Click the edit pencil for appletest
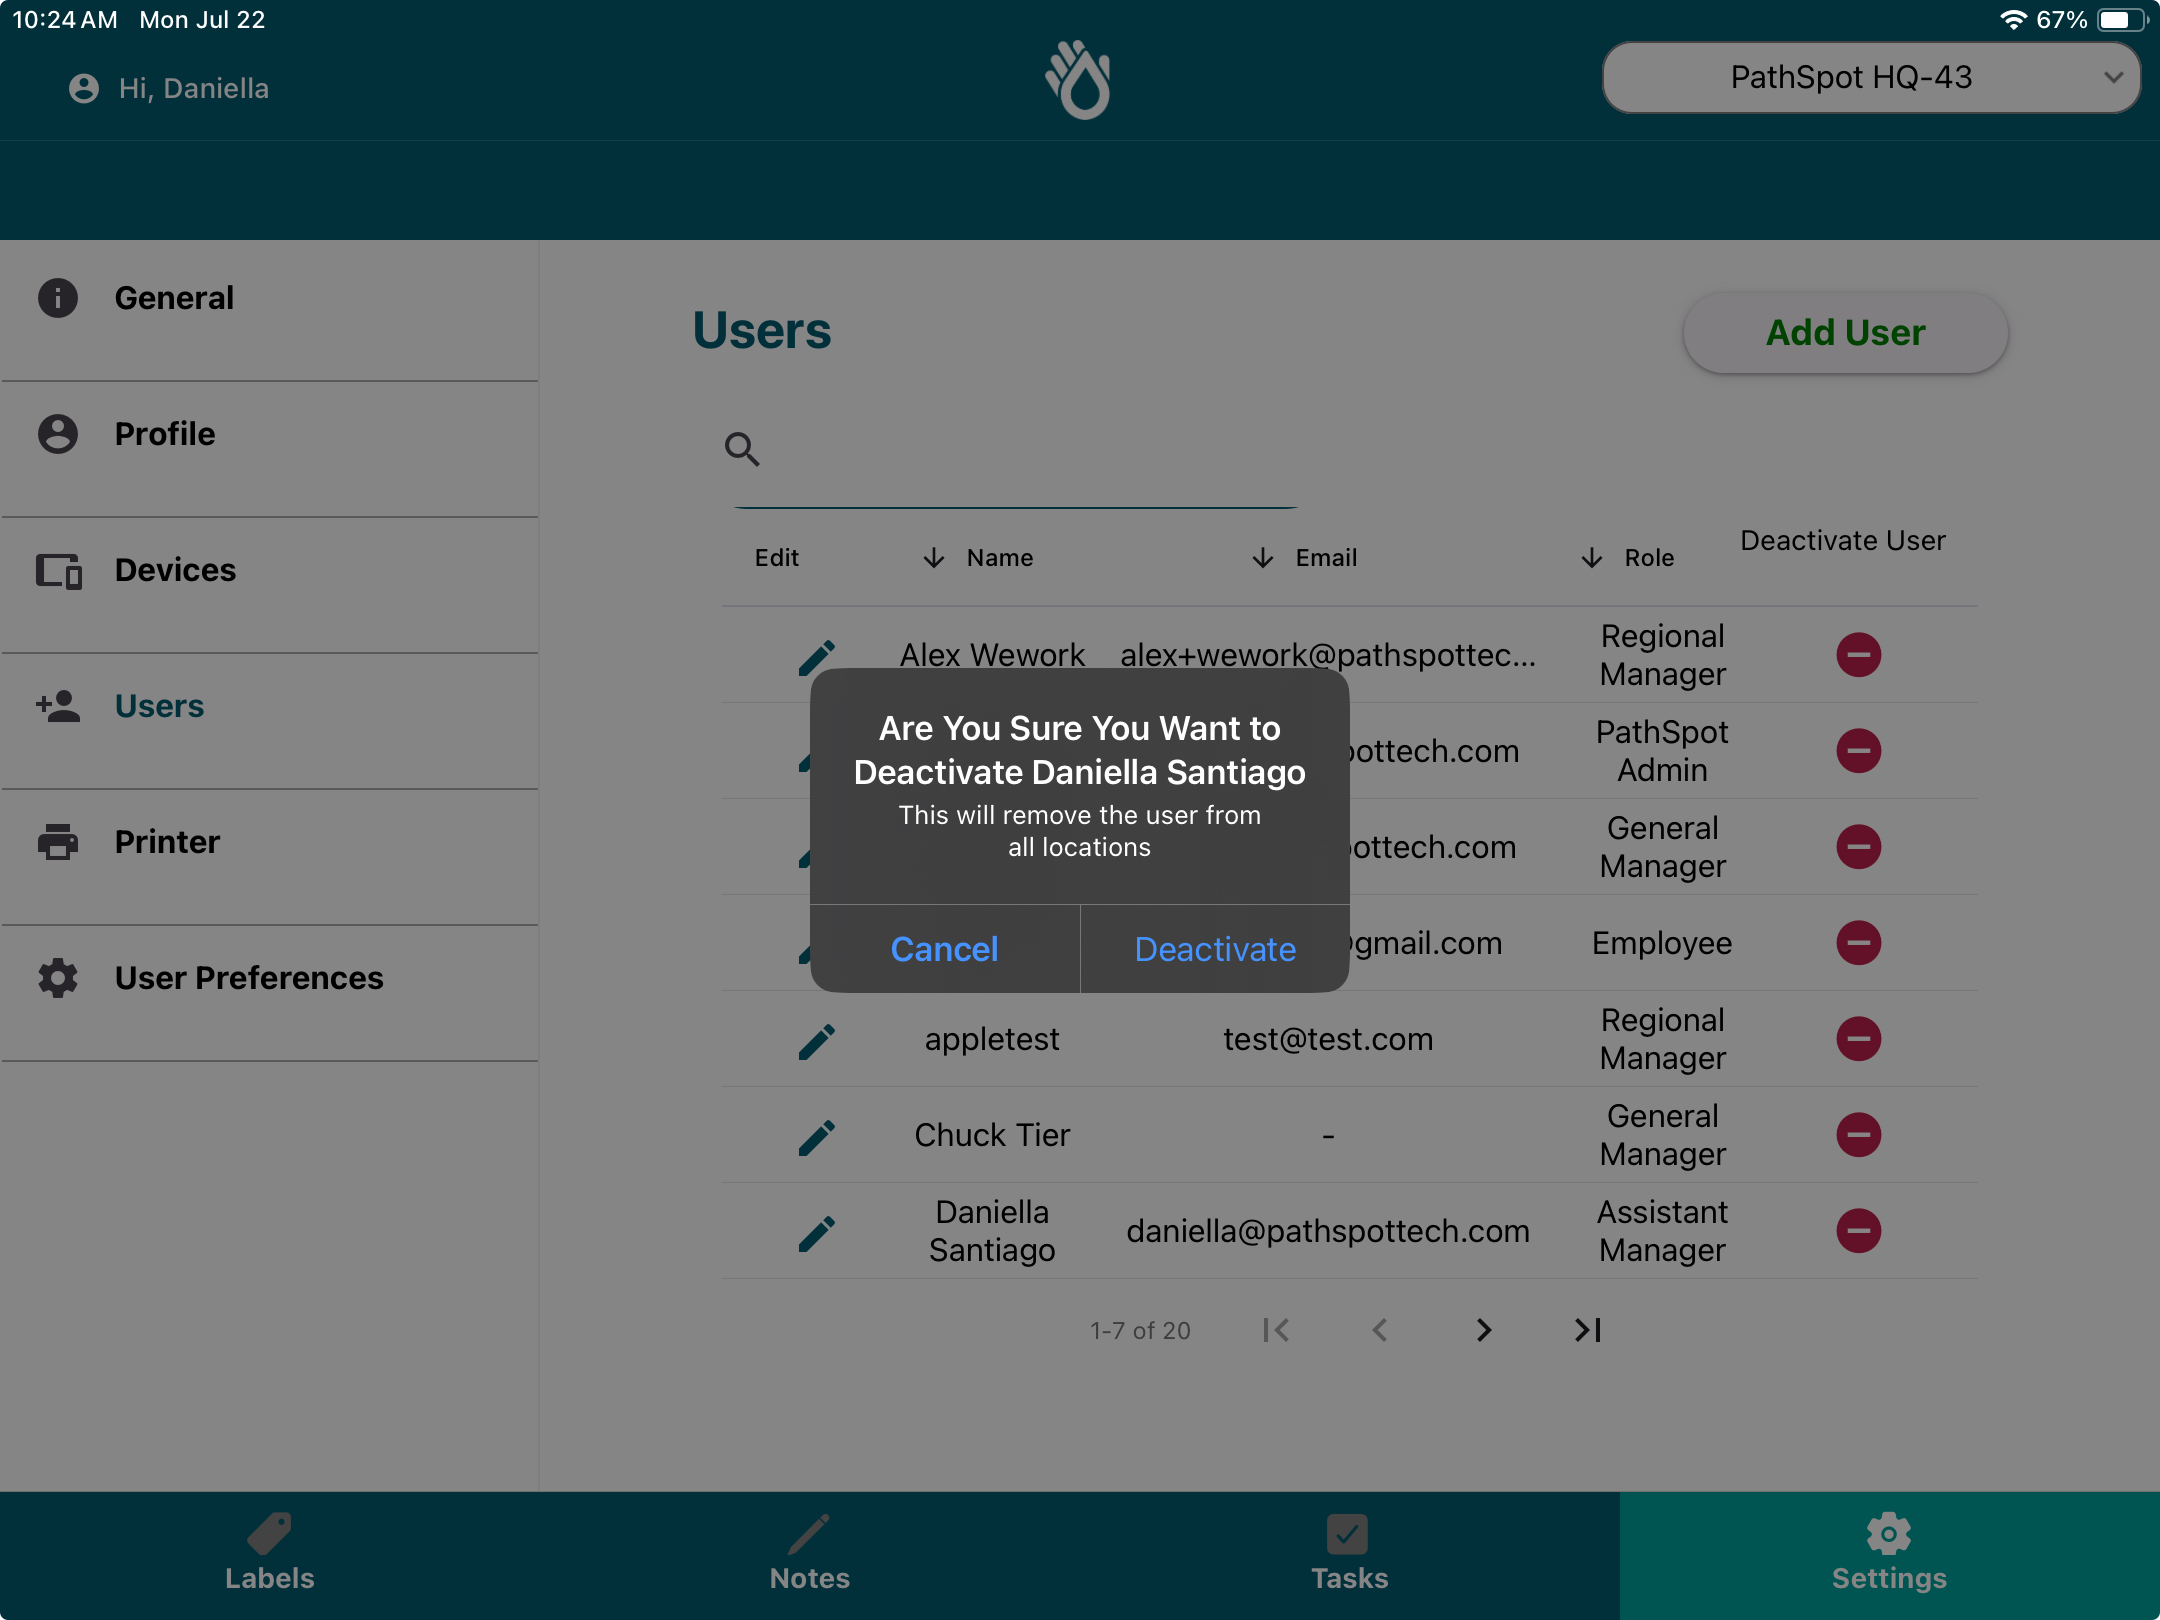The width and height of the screenshot is (2160, 1620). pos(817,1041)
